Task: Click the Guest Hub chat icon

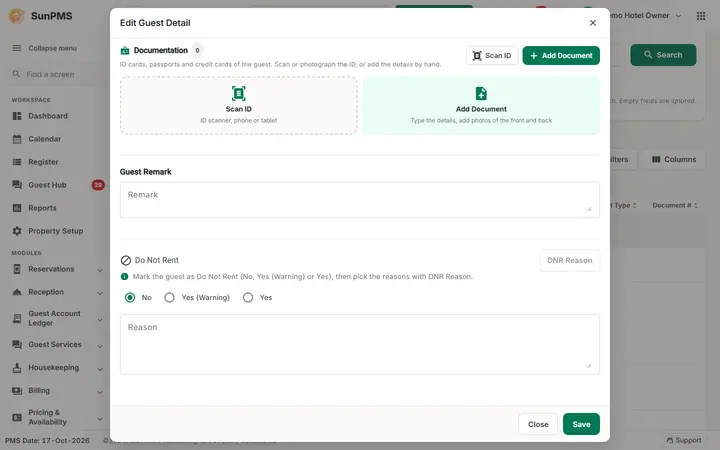Action: (17, 185)
